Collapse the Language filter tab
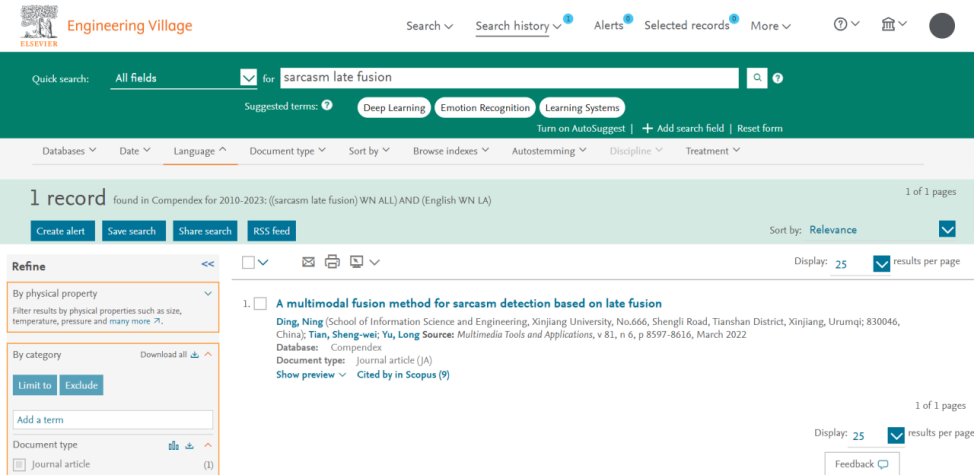The width and height of the screenshot is (974, 475). [x=200, y=151]
